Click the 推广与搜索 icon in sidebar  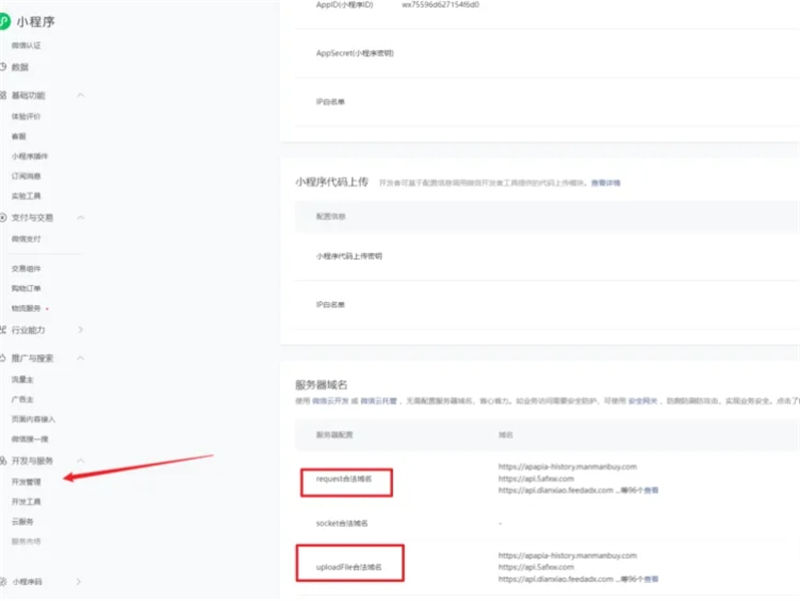(x=4, y=357)
